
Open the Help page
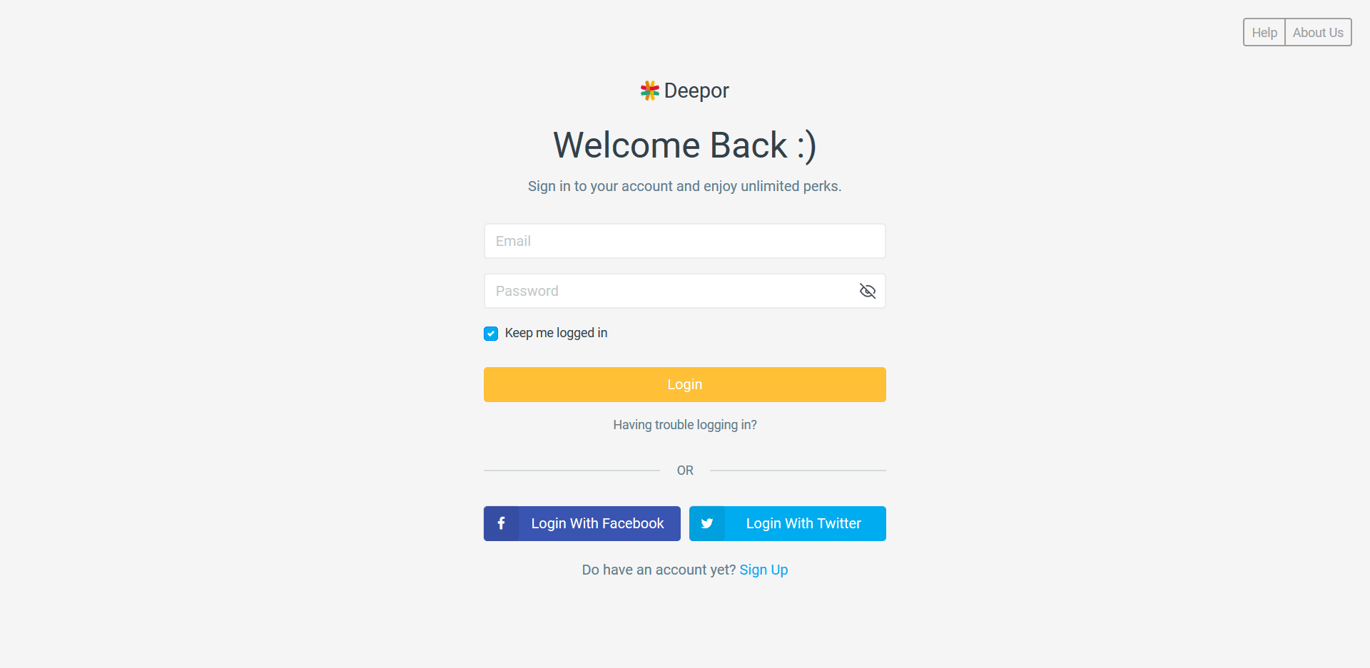pos(1264,32)
